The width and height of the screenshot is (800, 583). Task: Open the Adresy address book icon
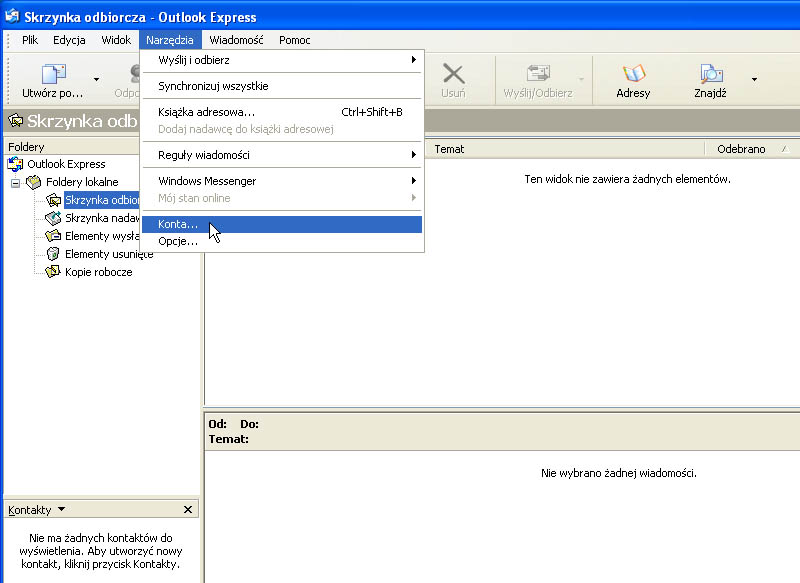click(634, 74)
